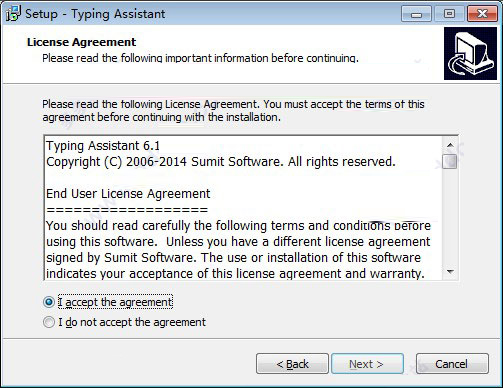Click the Typing Assistant 6.1 line

(x=103, y=146)
